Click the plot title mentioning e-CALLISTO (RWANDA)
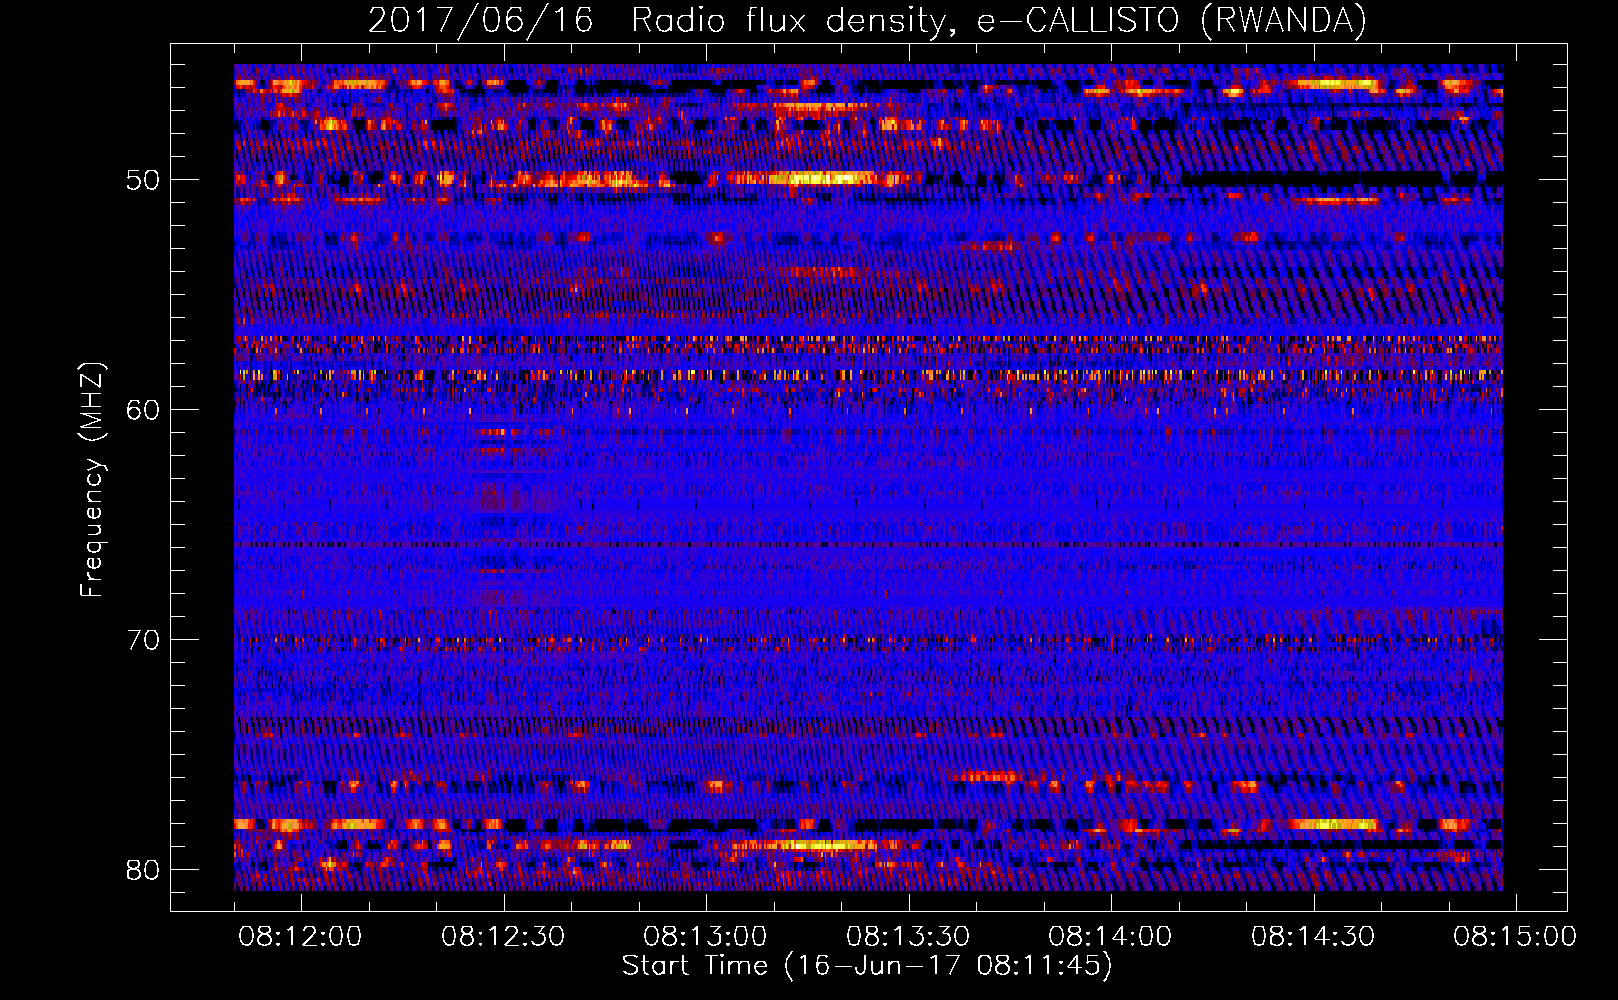 pyautogui.click(x=867, y=20)
